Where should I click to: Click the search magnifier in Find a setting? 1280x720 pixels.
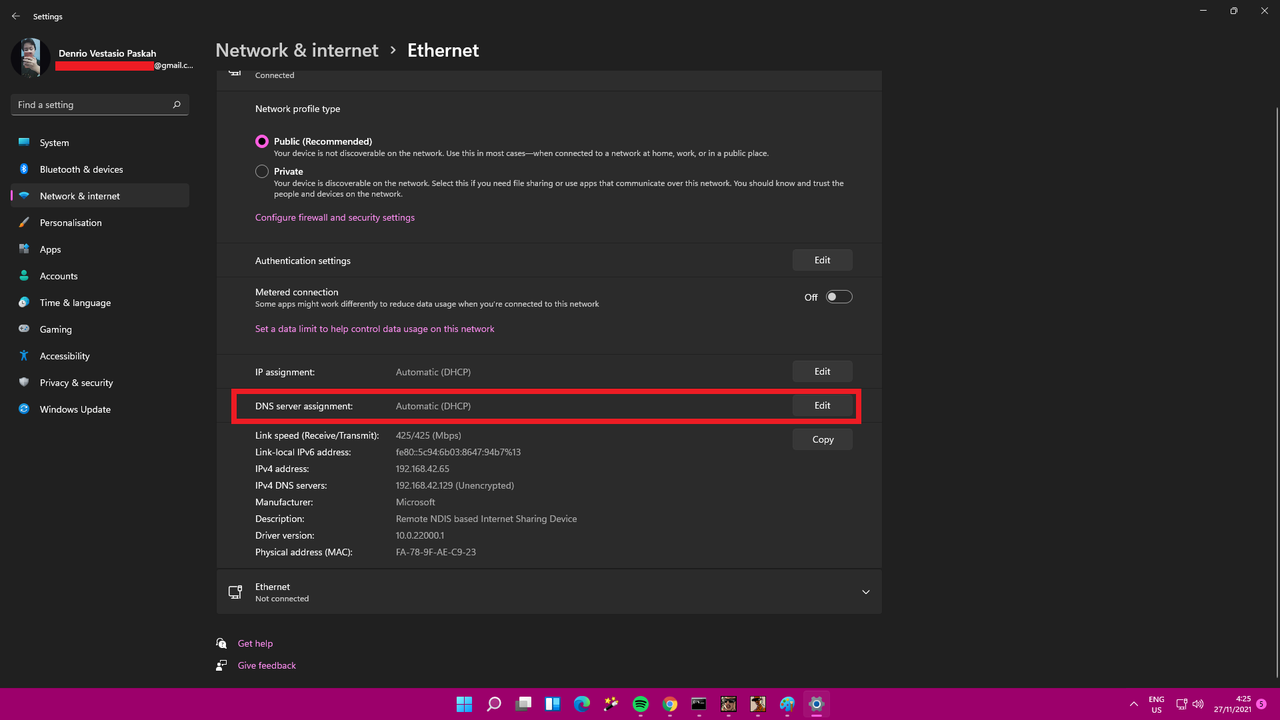(176, 105)
